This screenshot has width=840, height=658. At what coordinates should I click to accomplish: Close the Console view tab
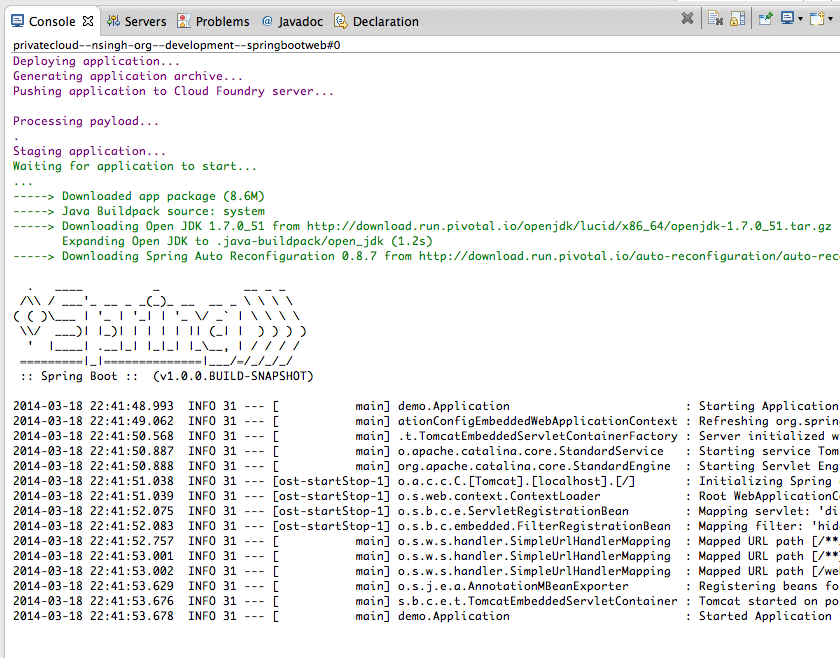coord(88,21)
